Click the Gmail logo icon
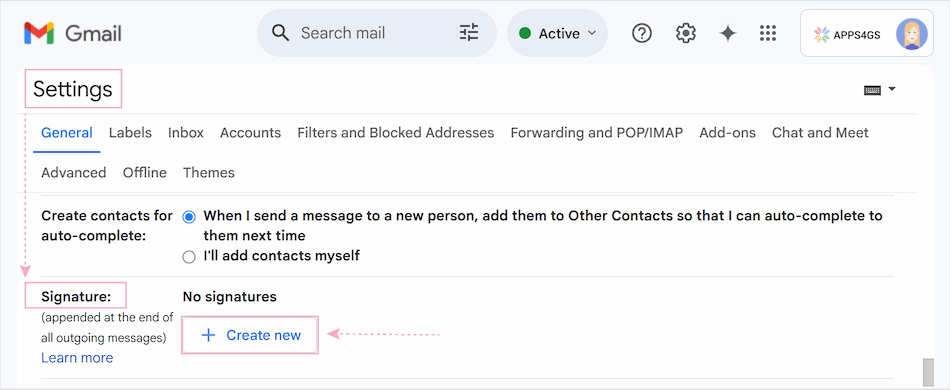 (39, 33)
